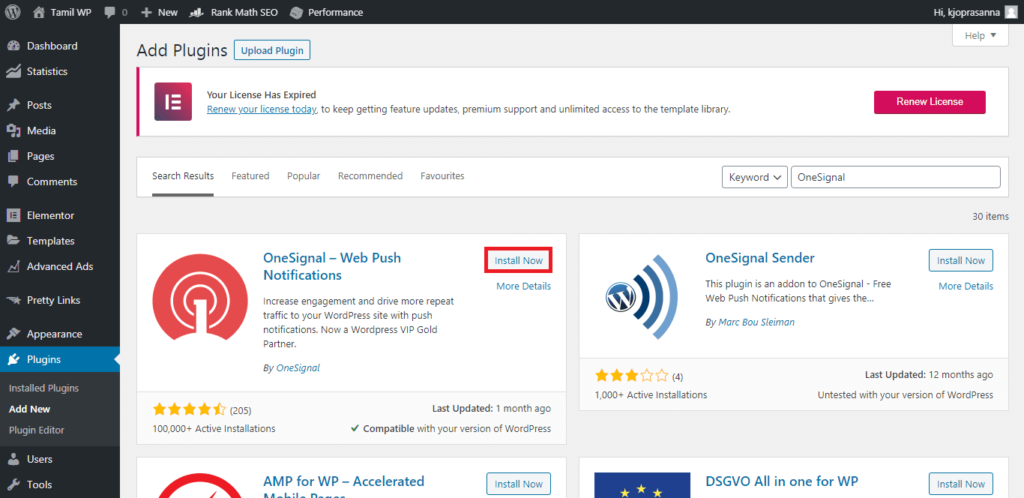Screen dimensions: 1024x498
Task: Click the Elementor logo in license notice
Action: point(173,102)
